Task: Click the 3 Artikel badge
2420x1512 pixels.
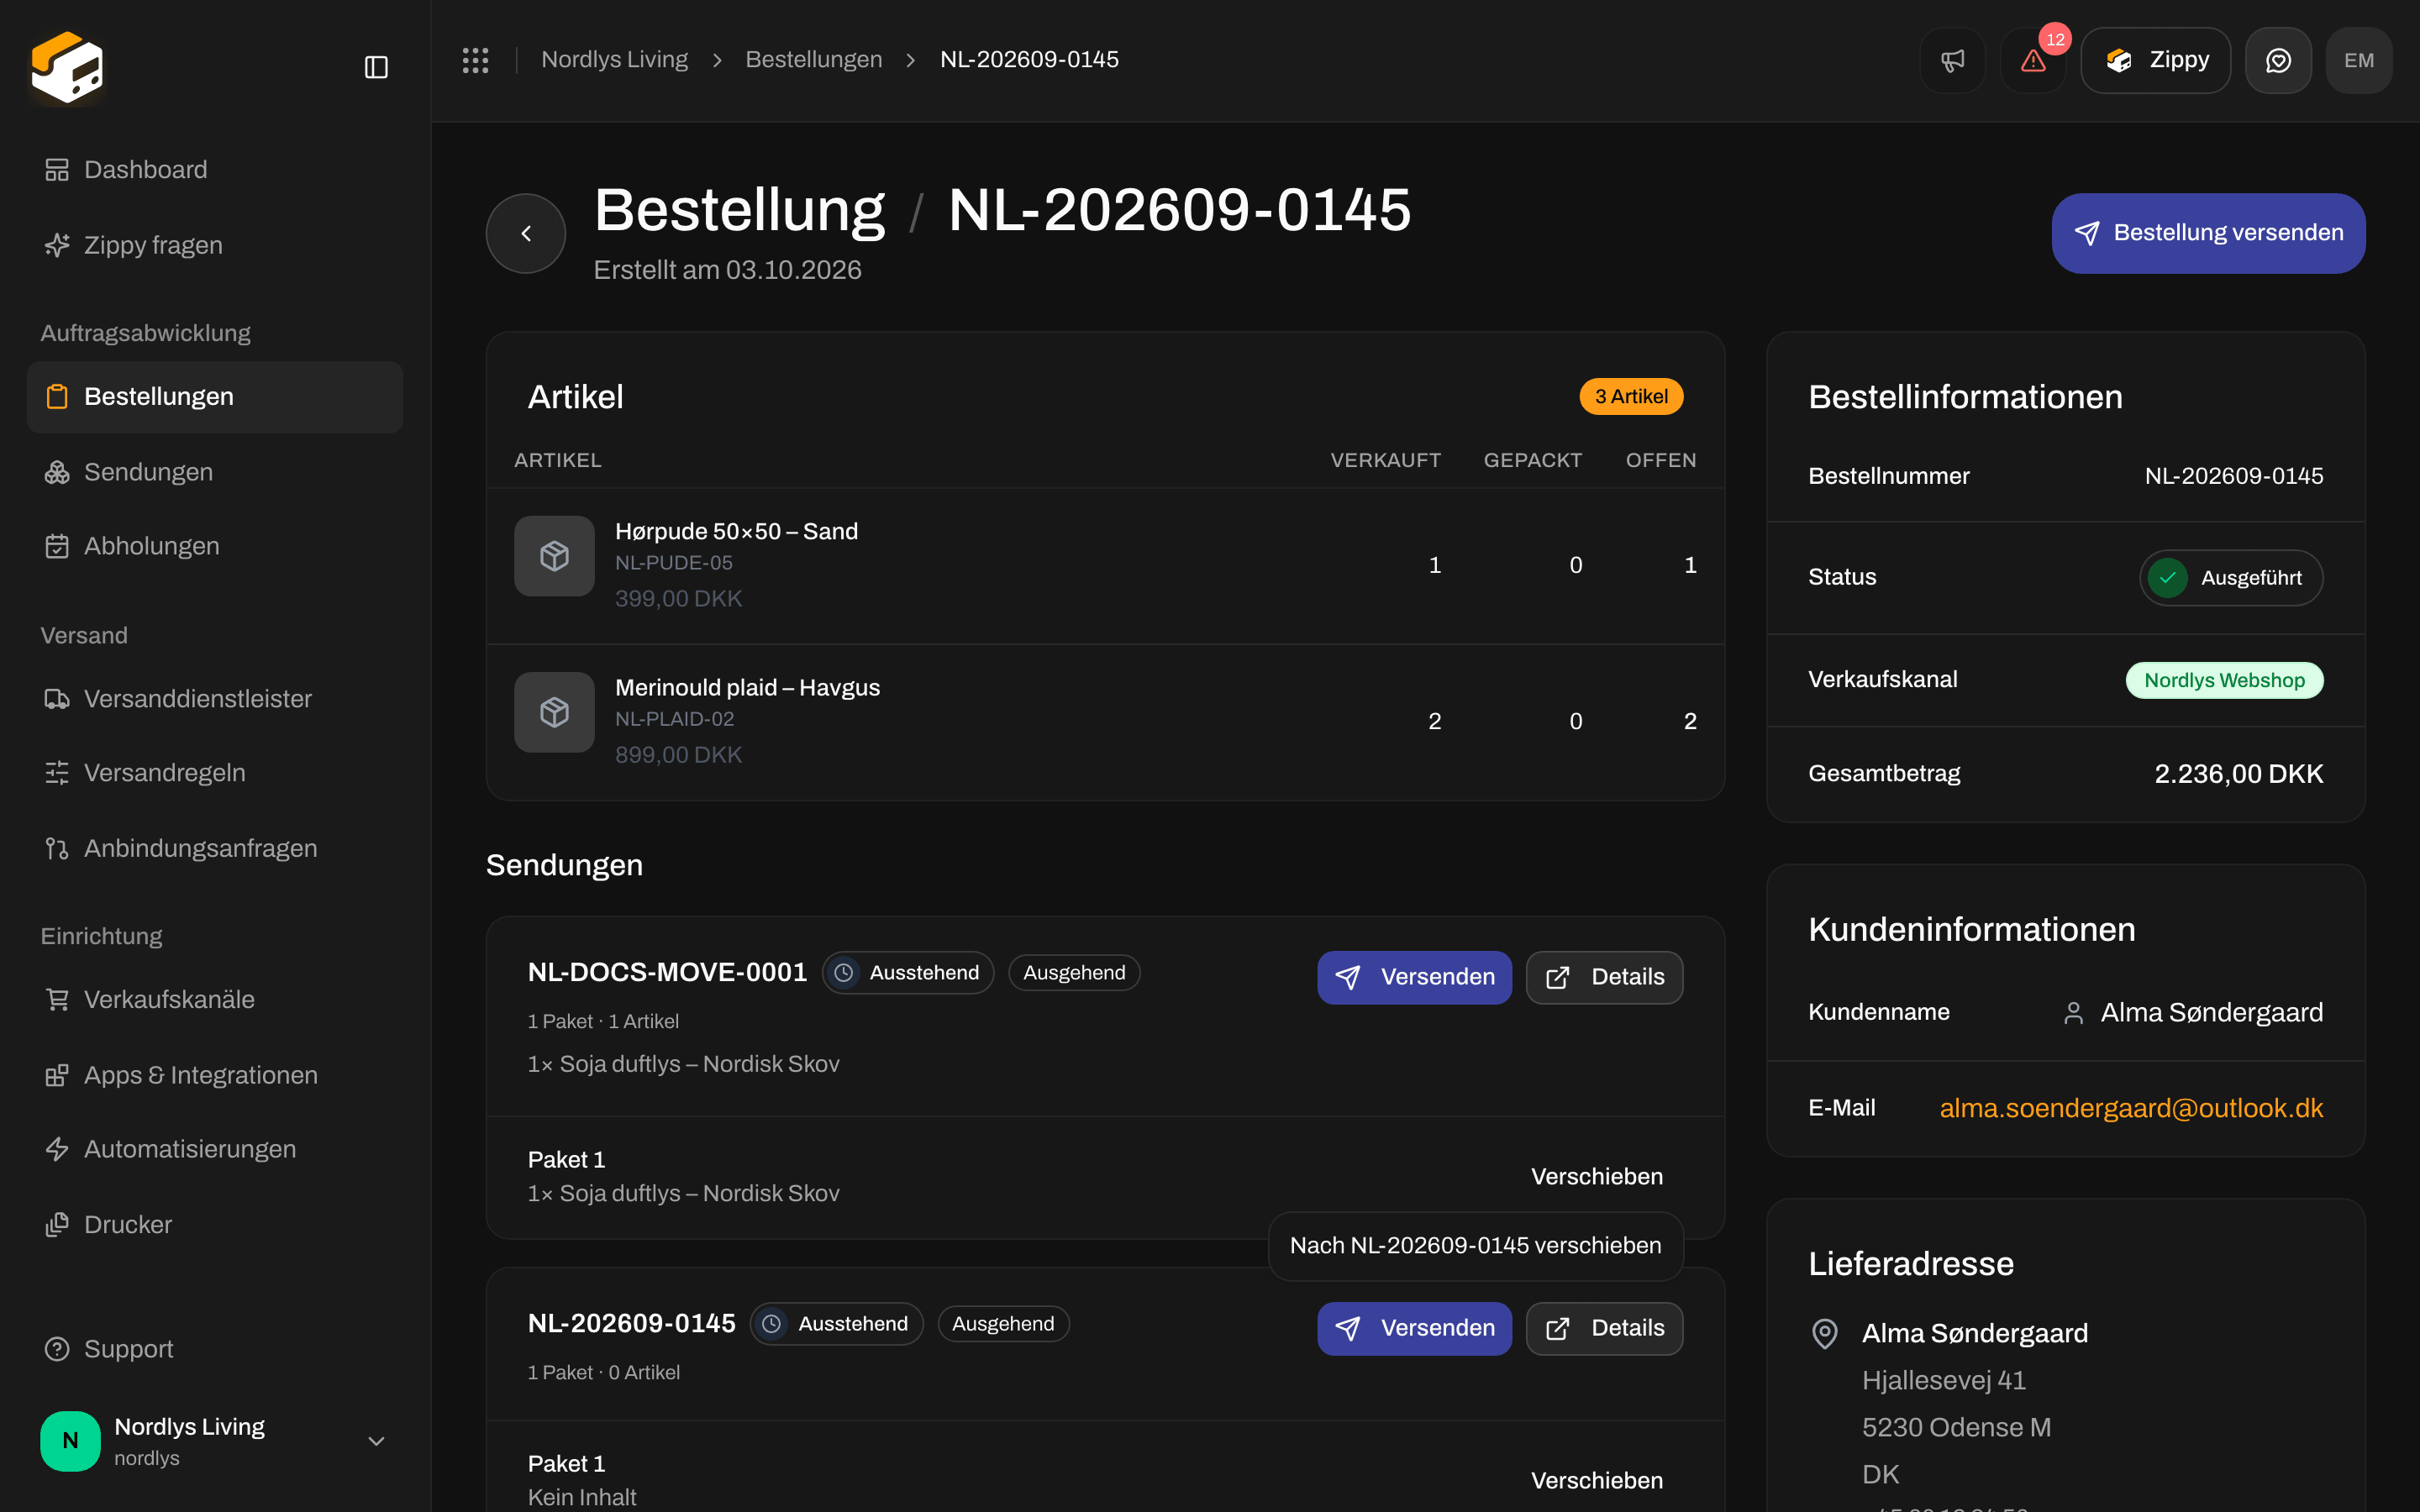Action: 1631,397
